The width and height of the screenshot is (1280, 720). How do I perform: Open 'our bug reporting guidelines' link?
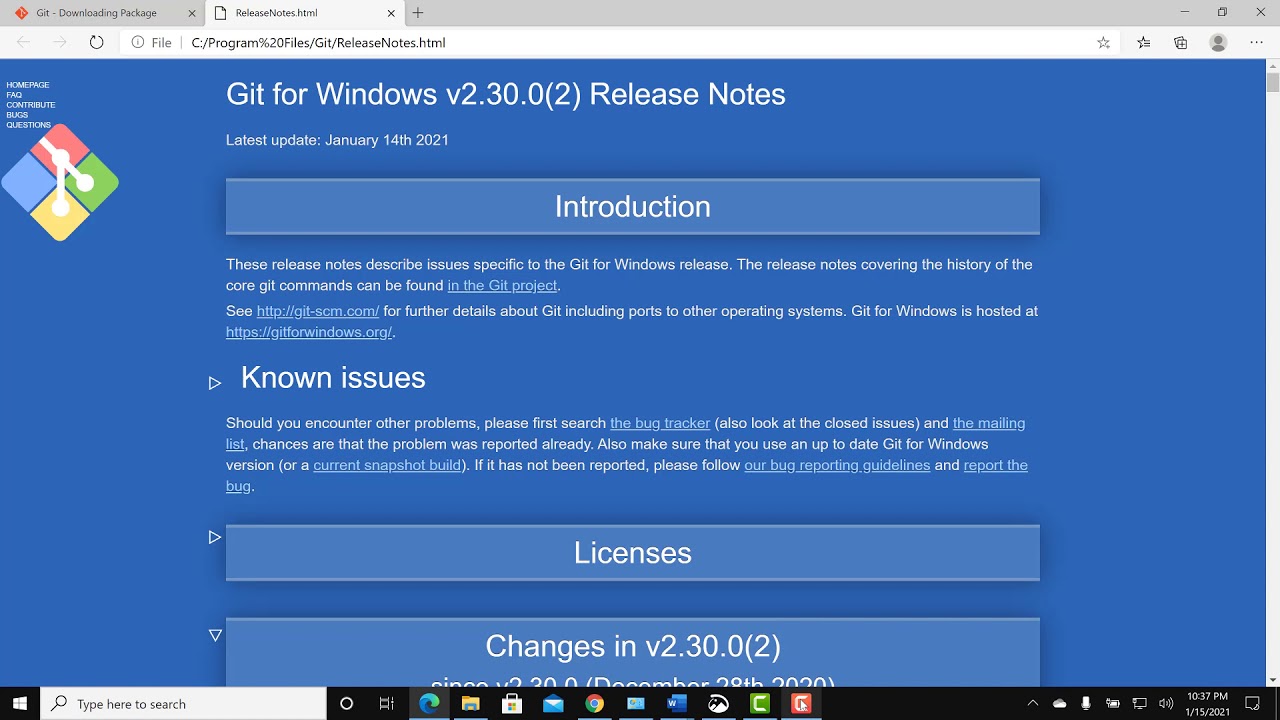coord(837,465)
